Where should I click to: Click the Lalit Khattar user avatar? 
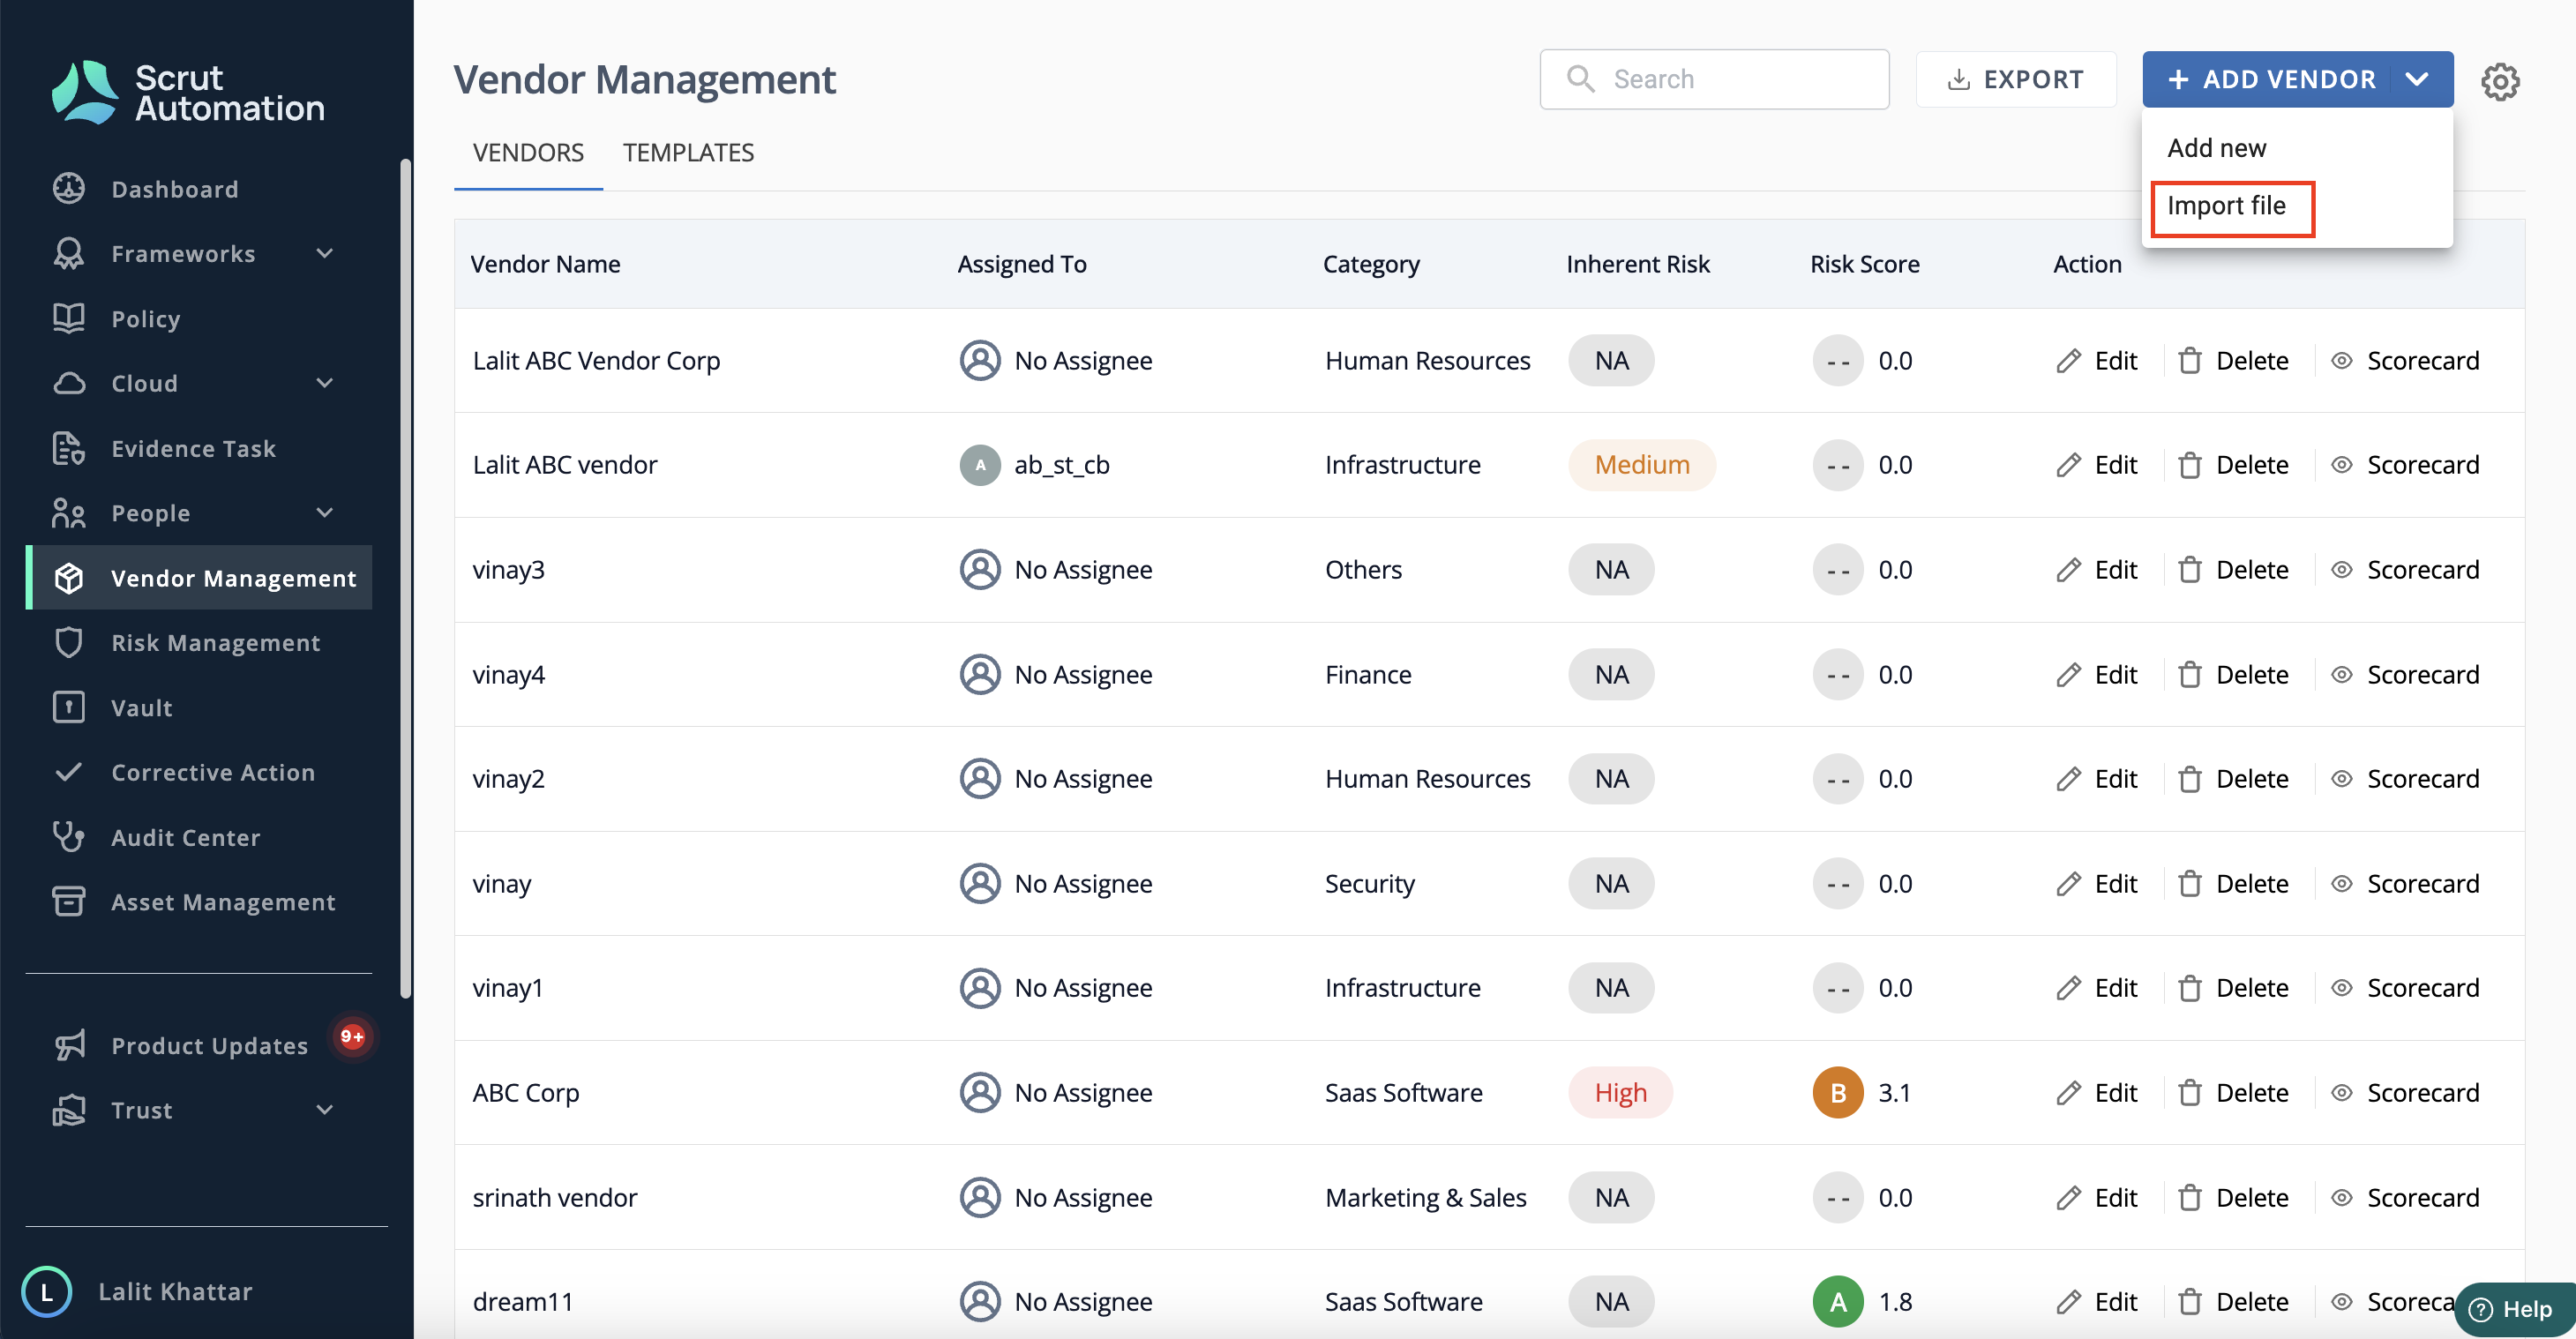coord(46,1291)
